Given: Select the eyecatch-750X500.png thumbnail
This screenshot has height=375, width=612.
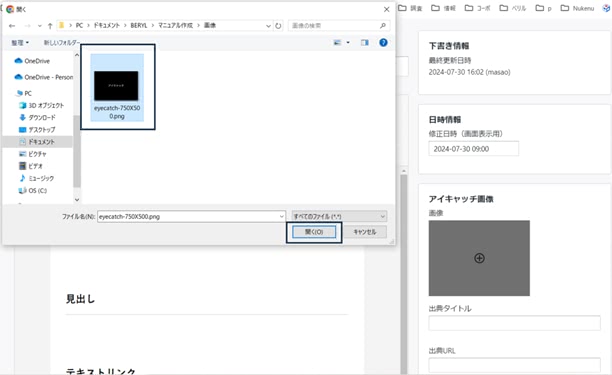Looking at the screenshot, I should (x=117, y=87).
